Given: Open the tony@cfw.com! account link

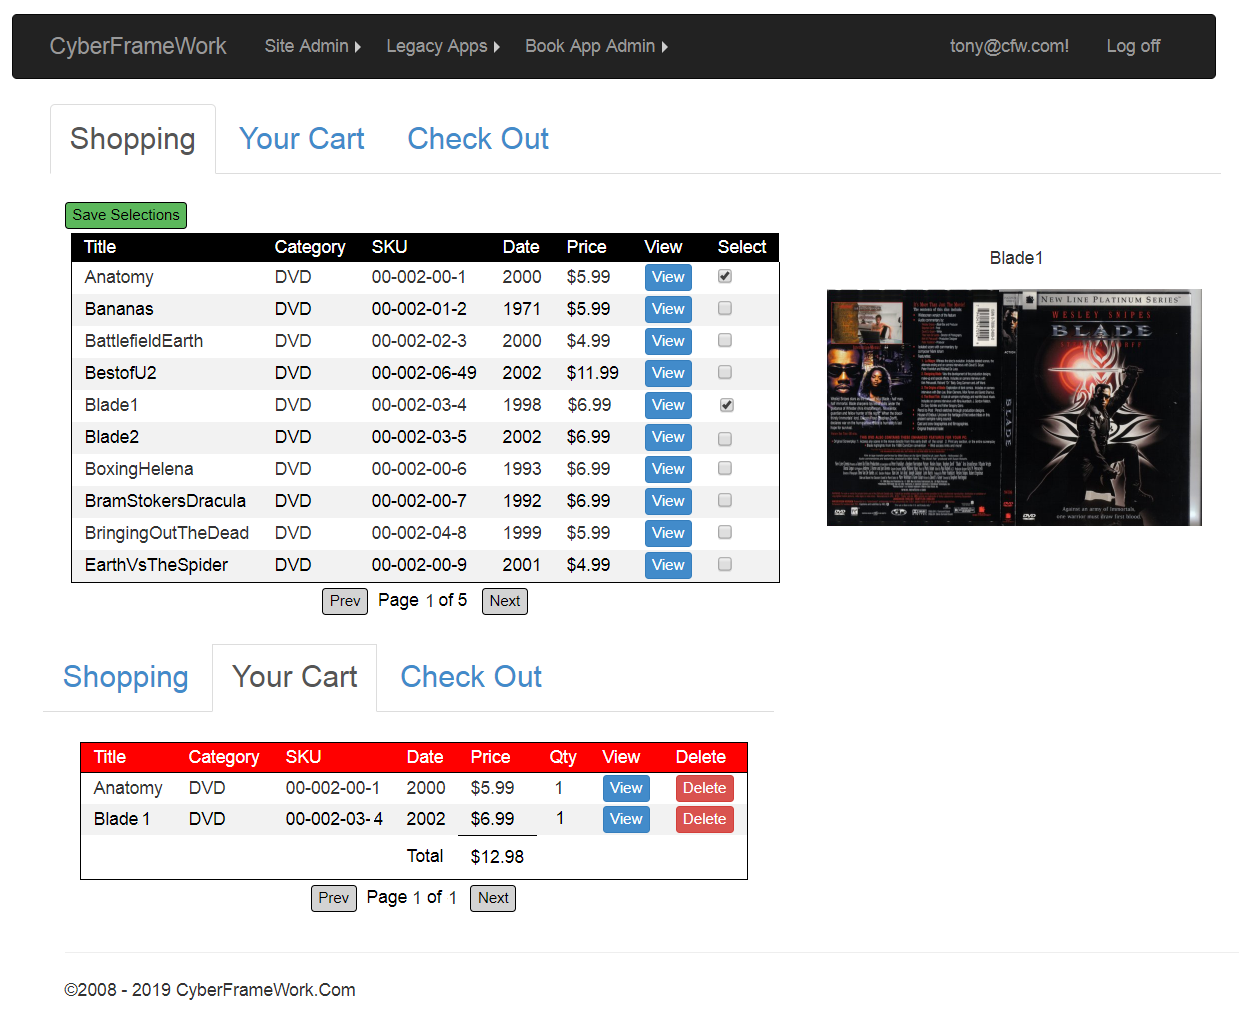Looking at the screenshot, I should coord(1009,46).
